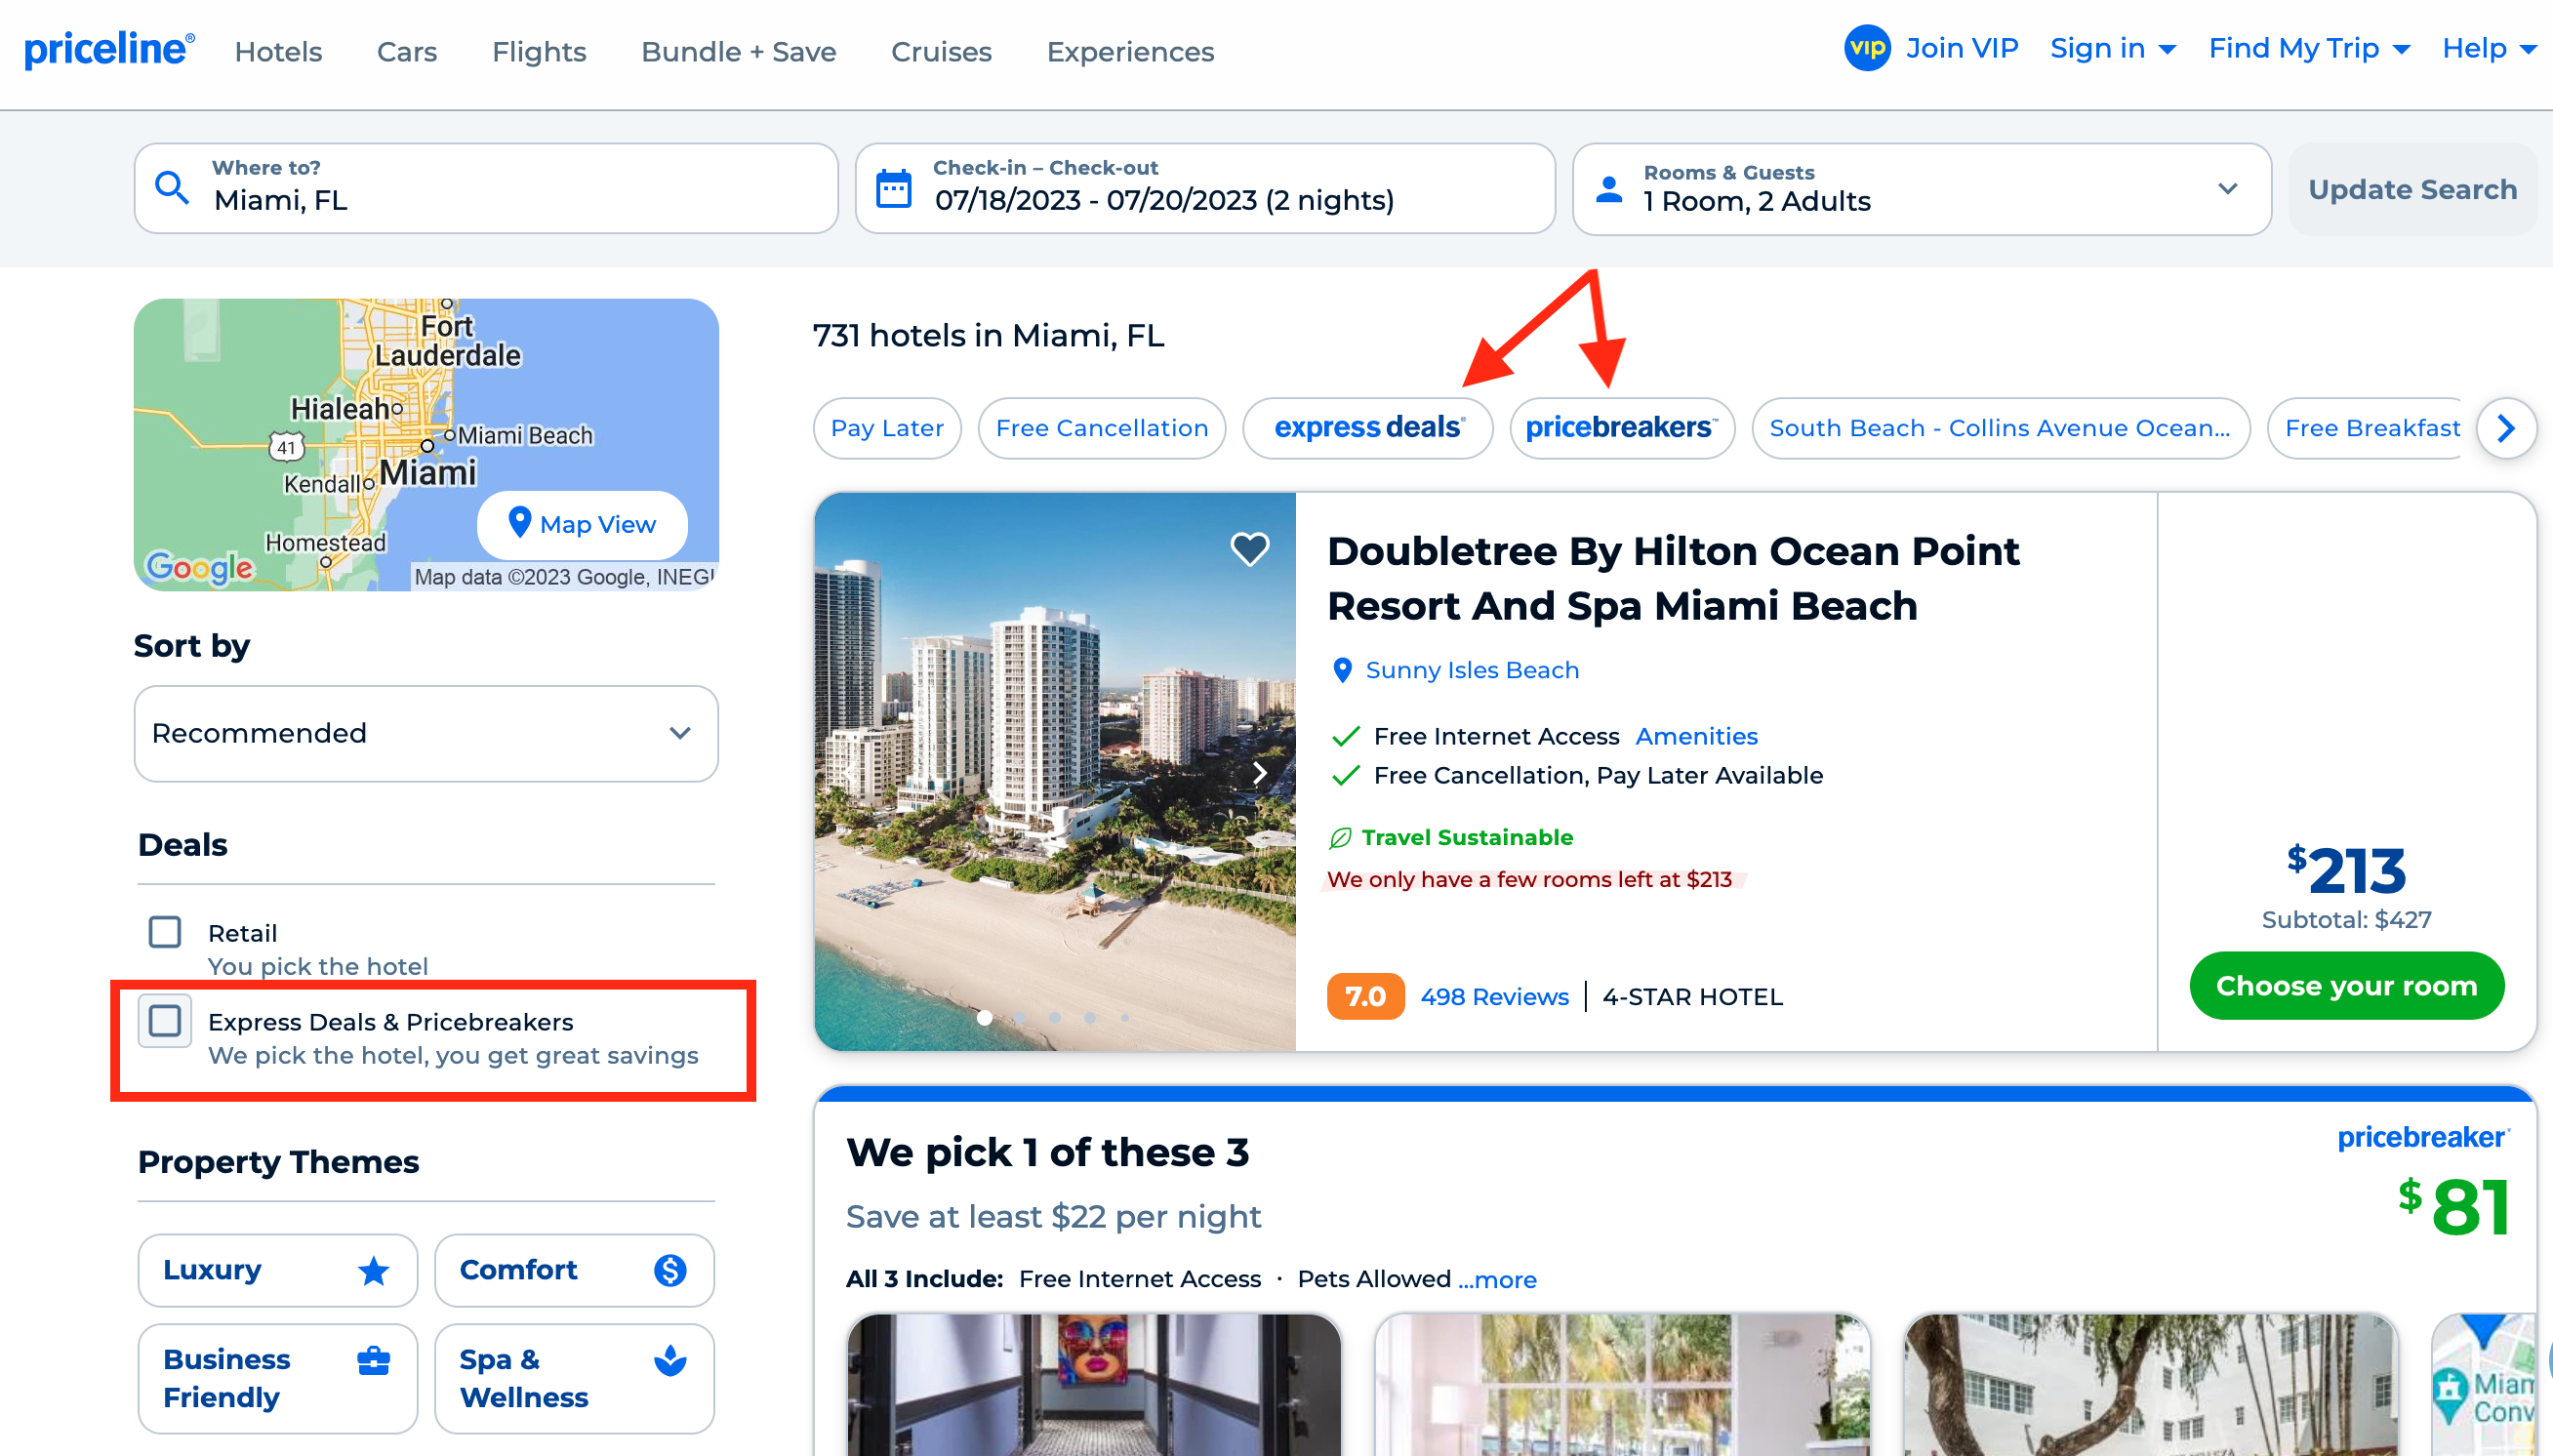2553x1456 pixels.
Task: Open the Sort by Recommended dropdown
Action: (x=426, y=733)
